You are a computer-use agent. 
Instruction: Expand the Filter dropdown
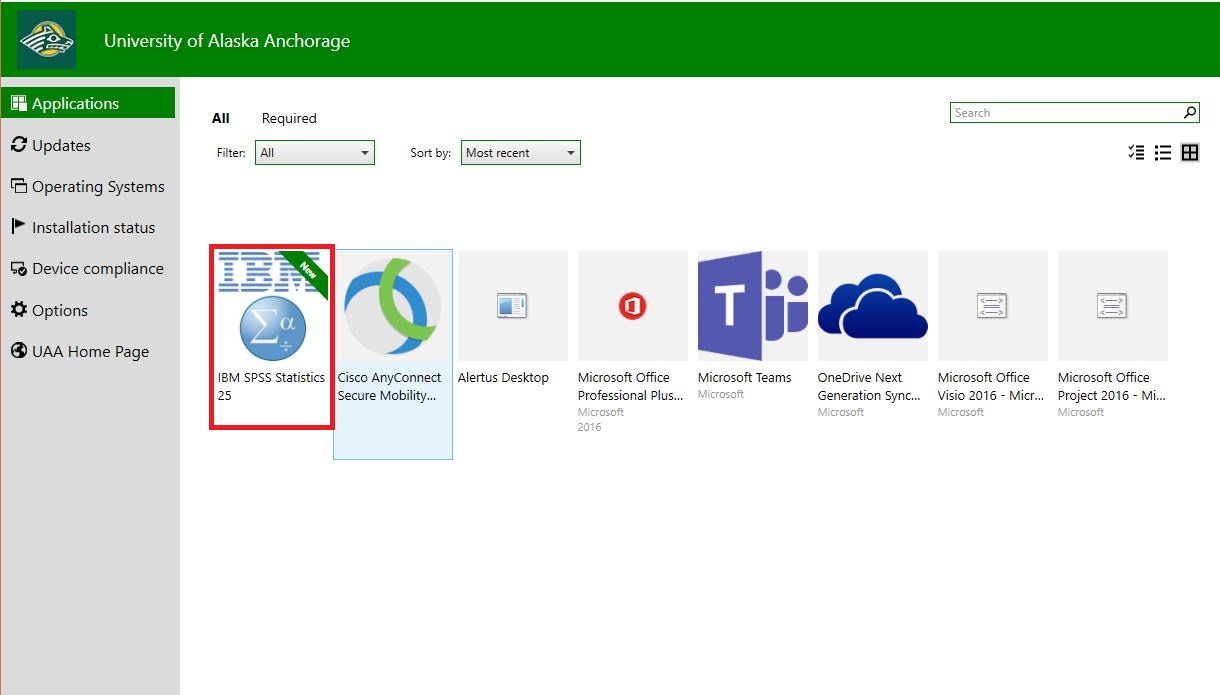click(314, 153)
